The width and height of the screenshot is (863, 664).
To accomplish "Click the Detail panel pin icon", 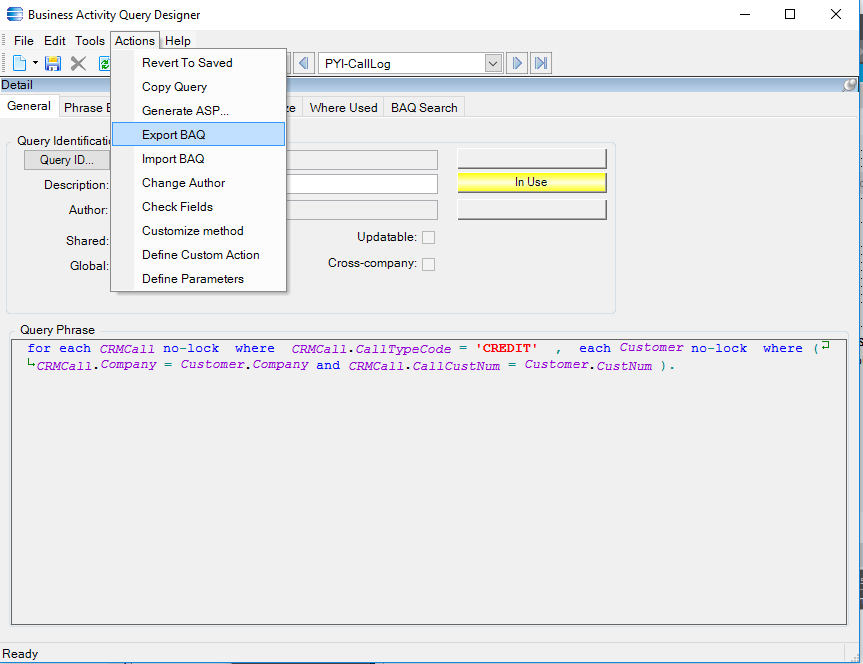I will point(850,86).
